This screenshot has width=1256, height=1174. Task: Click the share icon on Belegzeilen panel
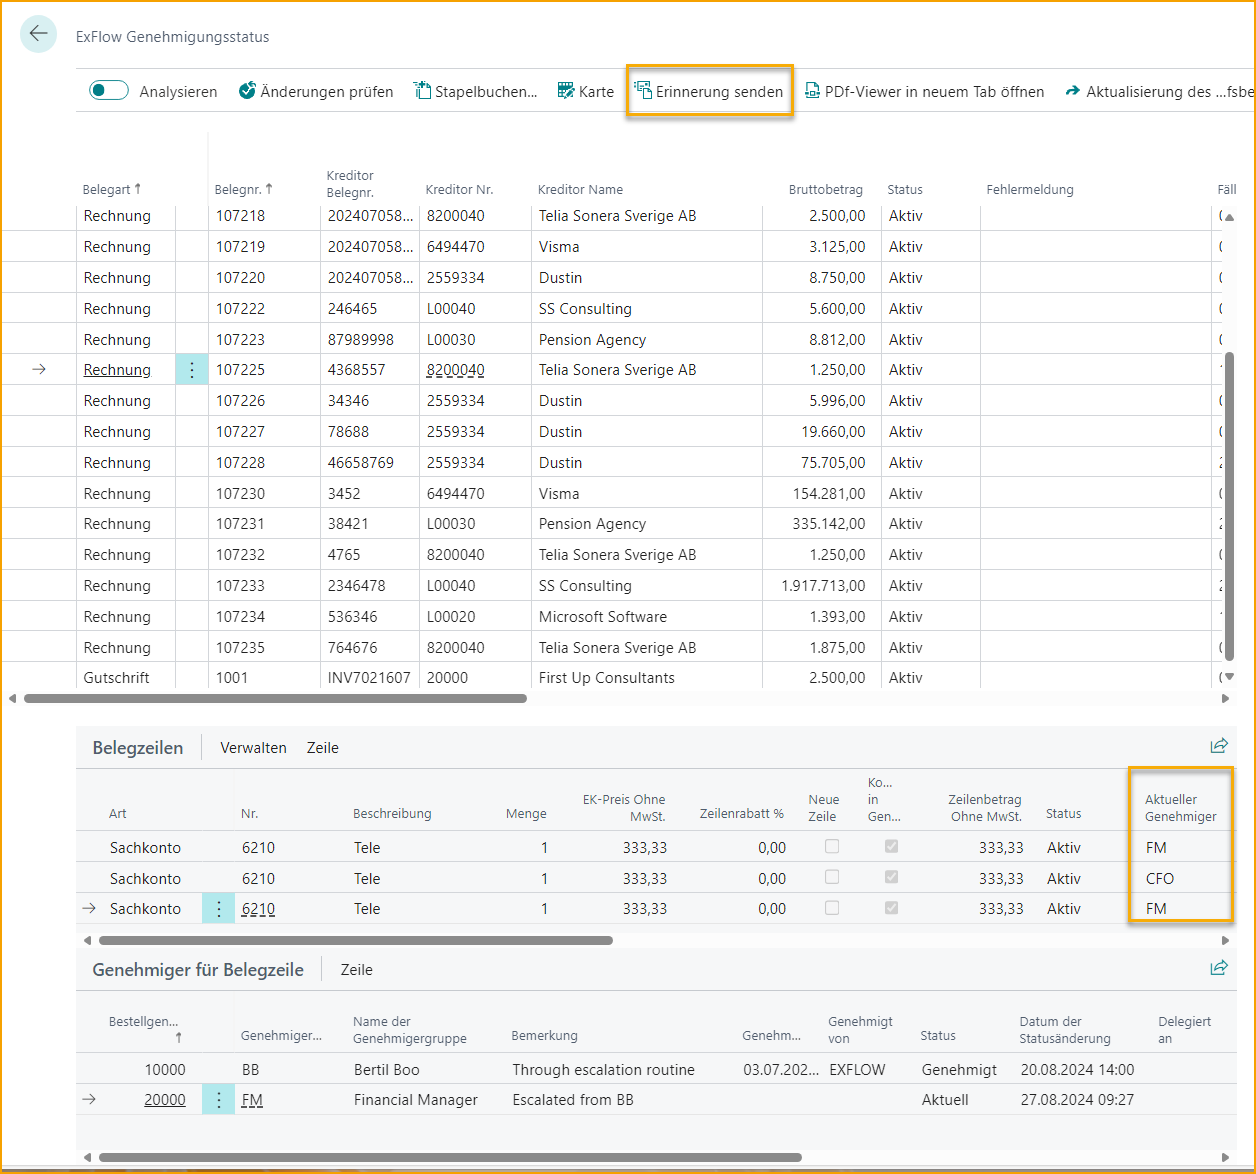click(x=1219, y=745)
